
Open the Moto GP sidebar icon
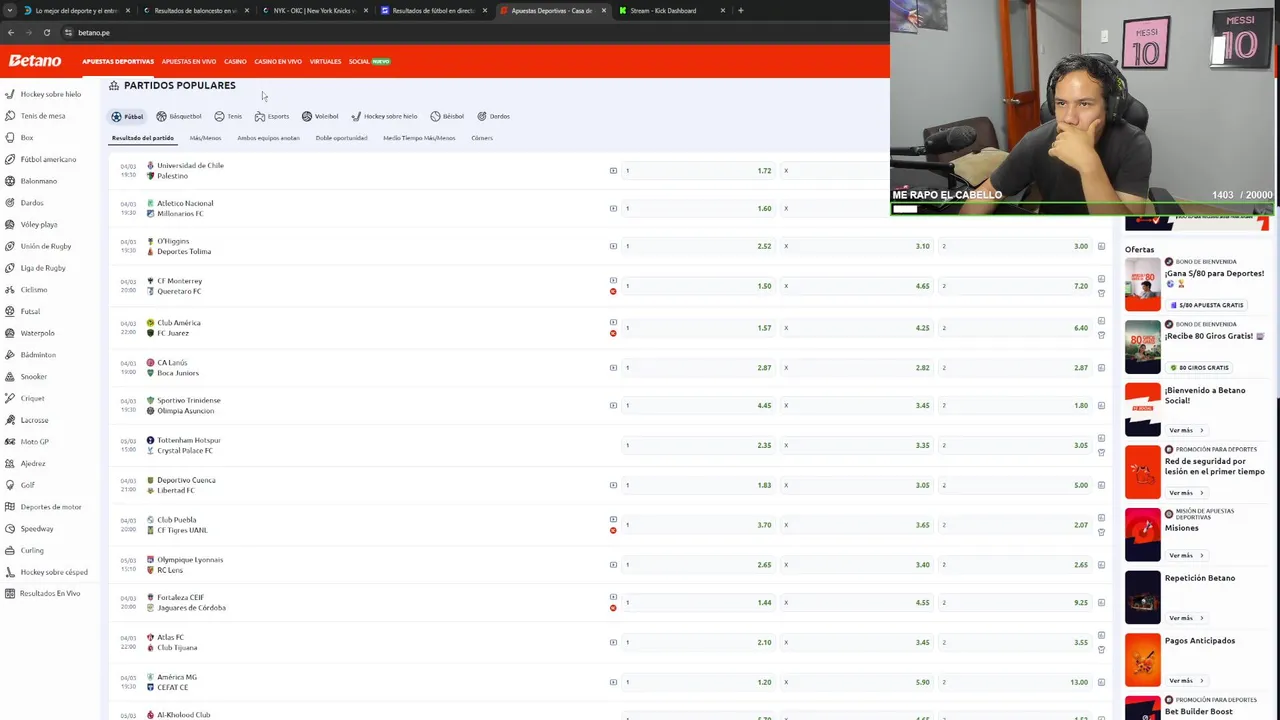[10, 442]
